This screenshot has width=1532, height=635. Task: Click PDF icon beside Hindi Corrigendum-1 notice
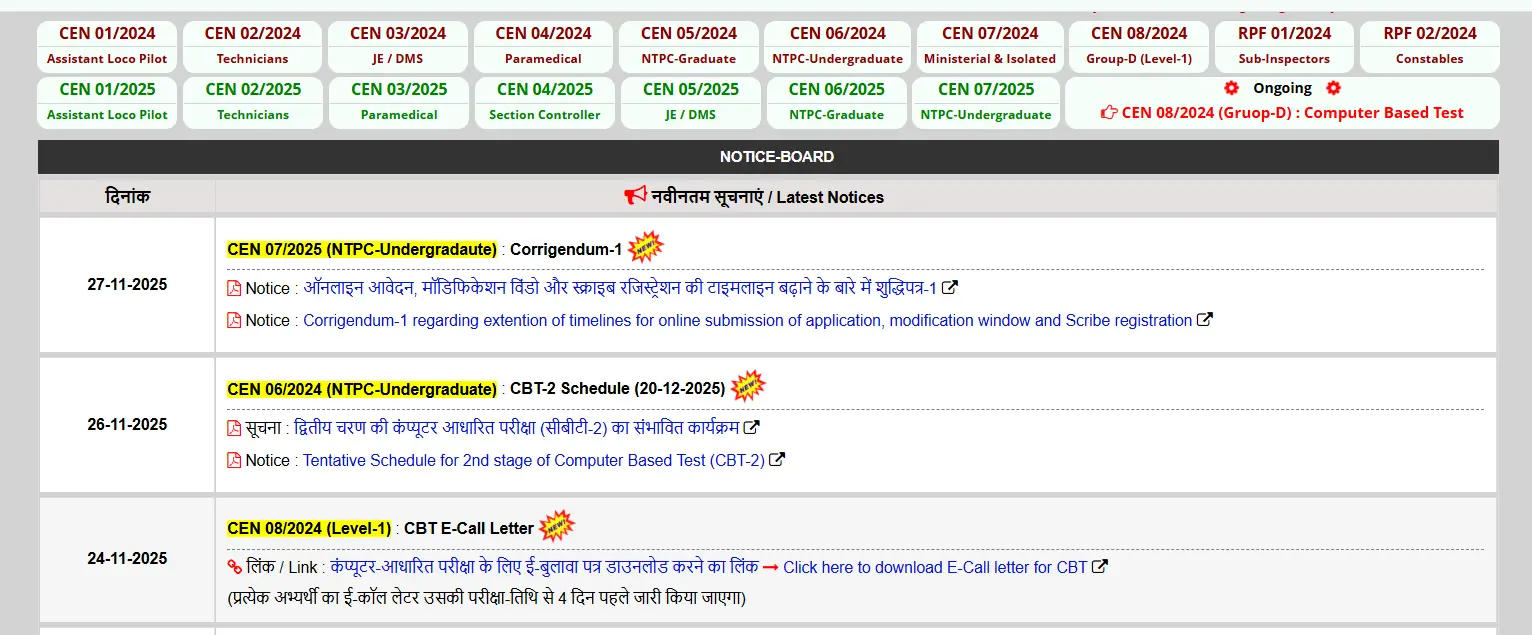coord(234,289)
